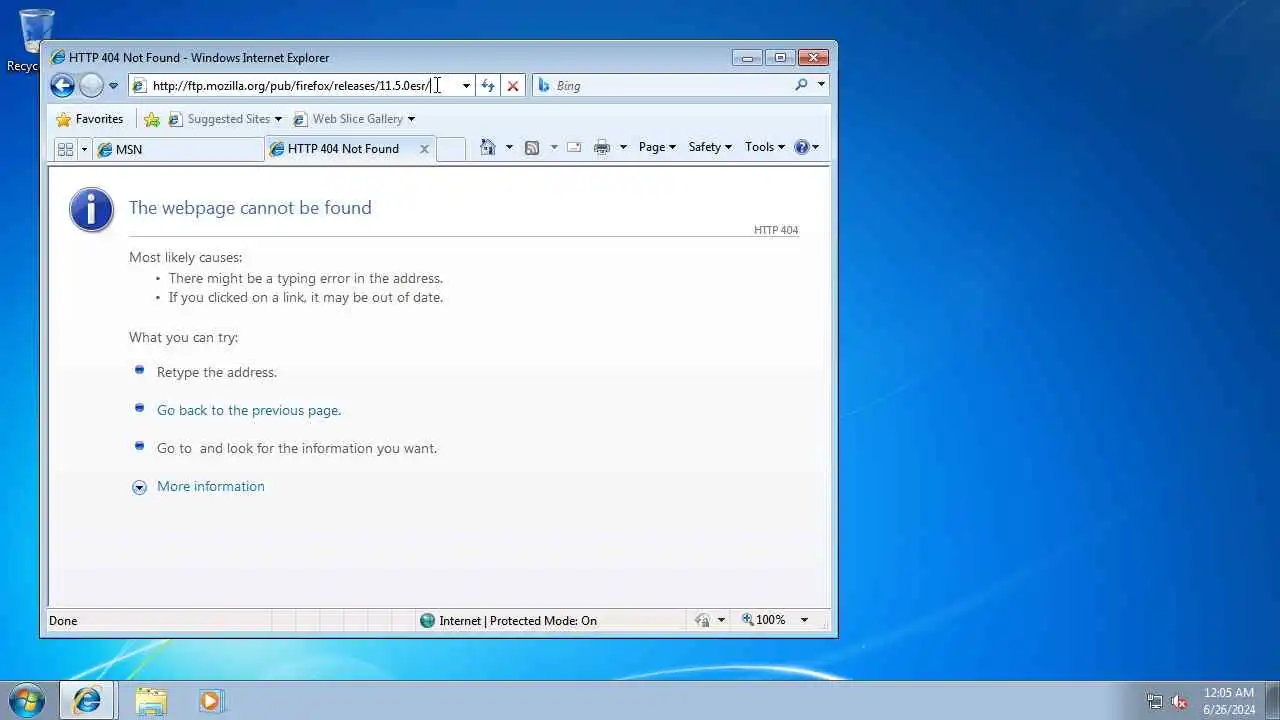
Task: Click the 'Done' status bar text
Action: click(63, 620)
